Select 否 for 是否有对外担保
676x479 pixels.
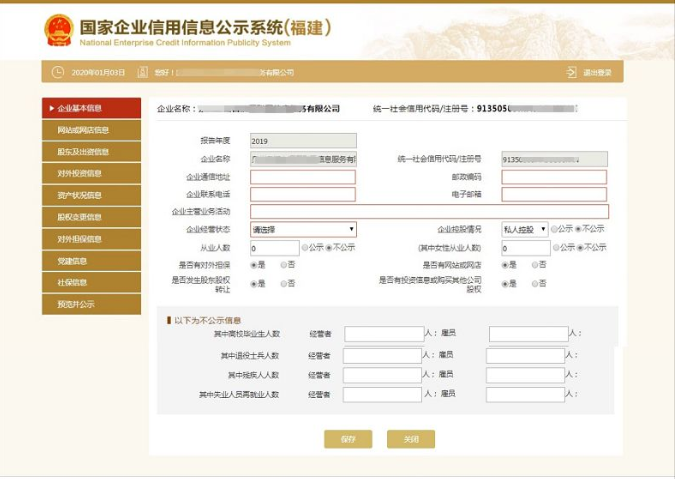283,265
